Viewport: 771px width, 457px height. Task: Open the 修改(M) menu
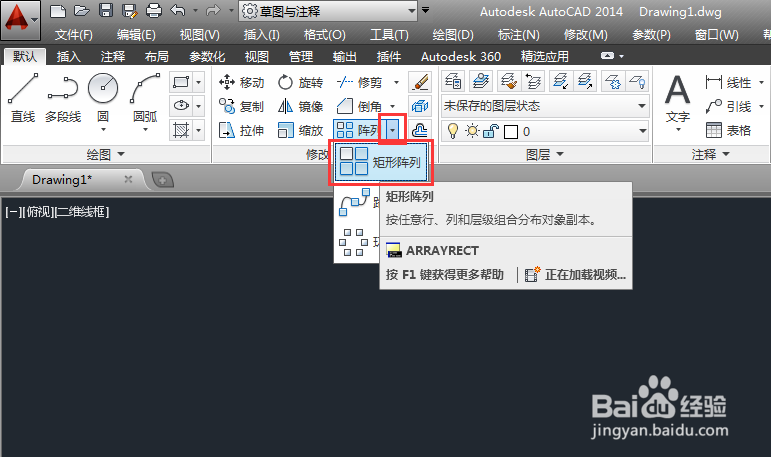(586, 35)
